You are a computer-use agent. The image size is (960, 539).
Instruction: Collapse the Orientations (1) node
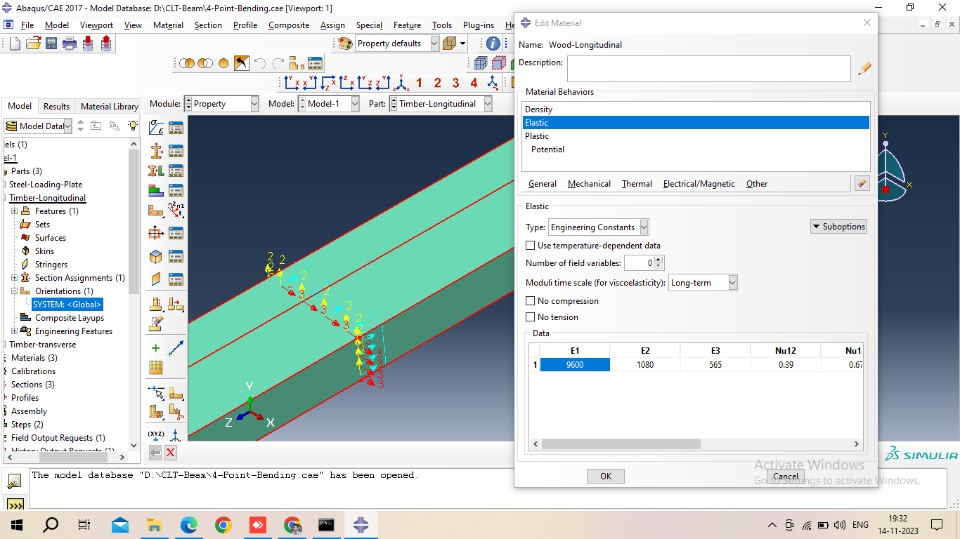pos(14,291)
